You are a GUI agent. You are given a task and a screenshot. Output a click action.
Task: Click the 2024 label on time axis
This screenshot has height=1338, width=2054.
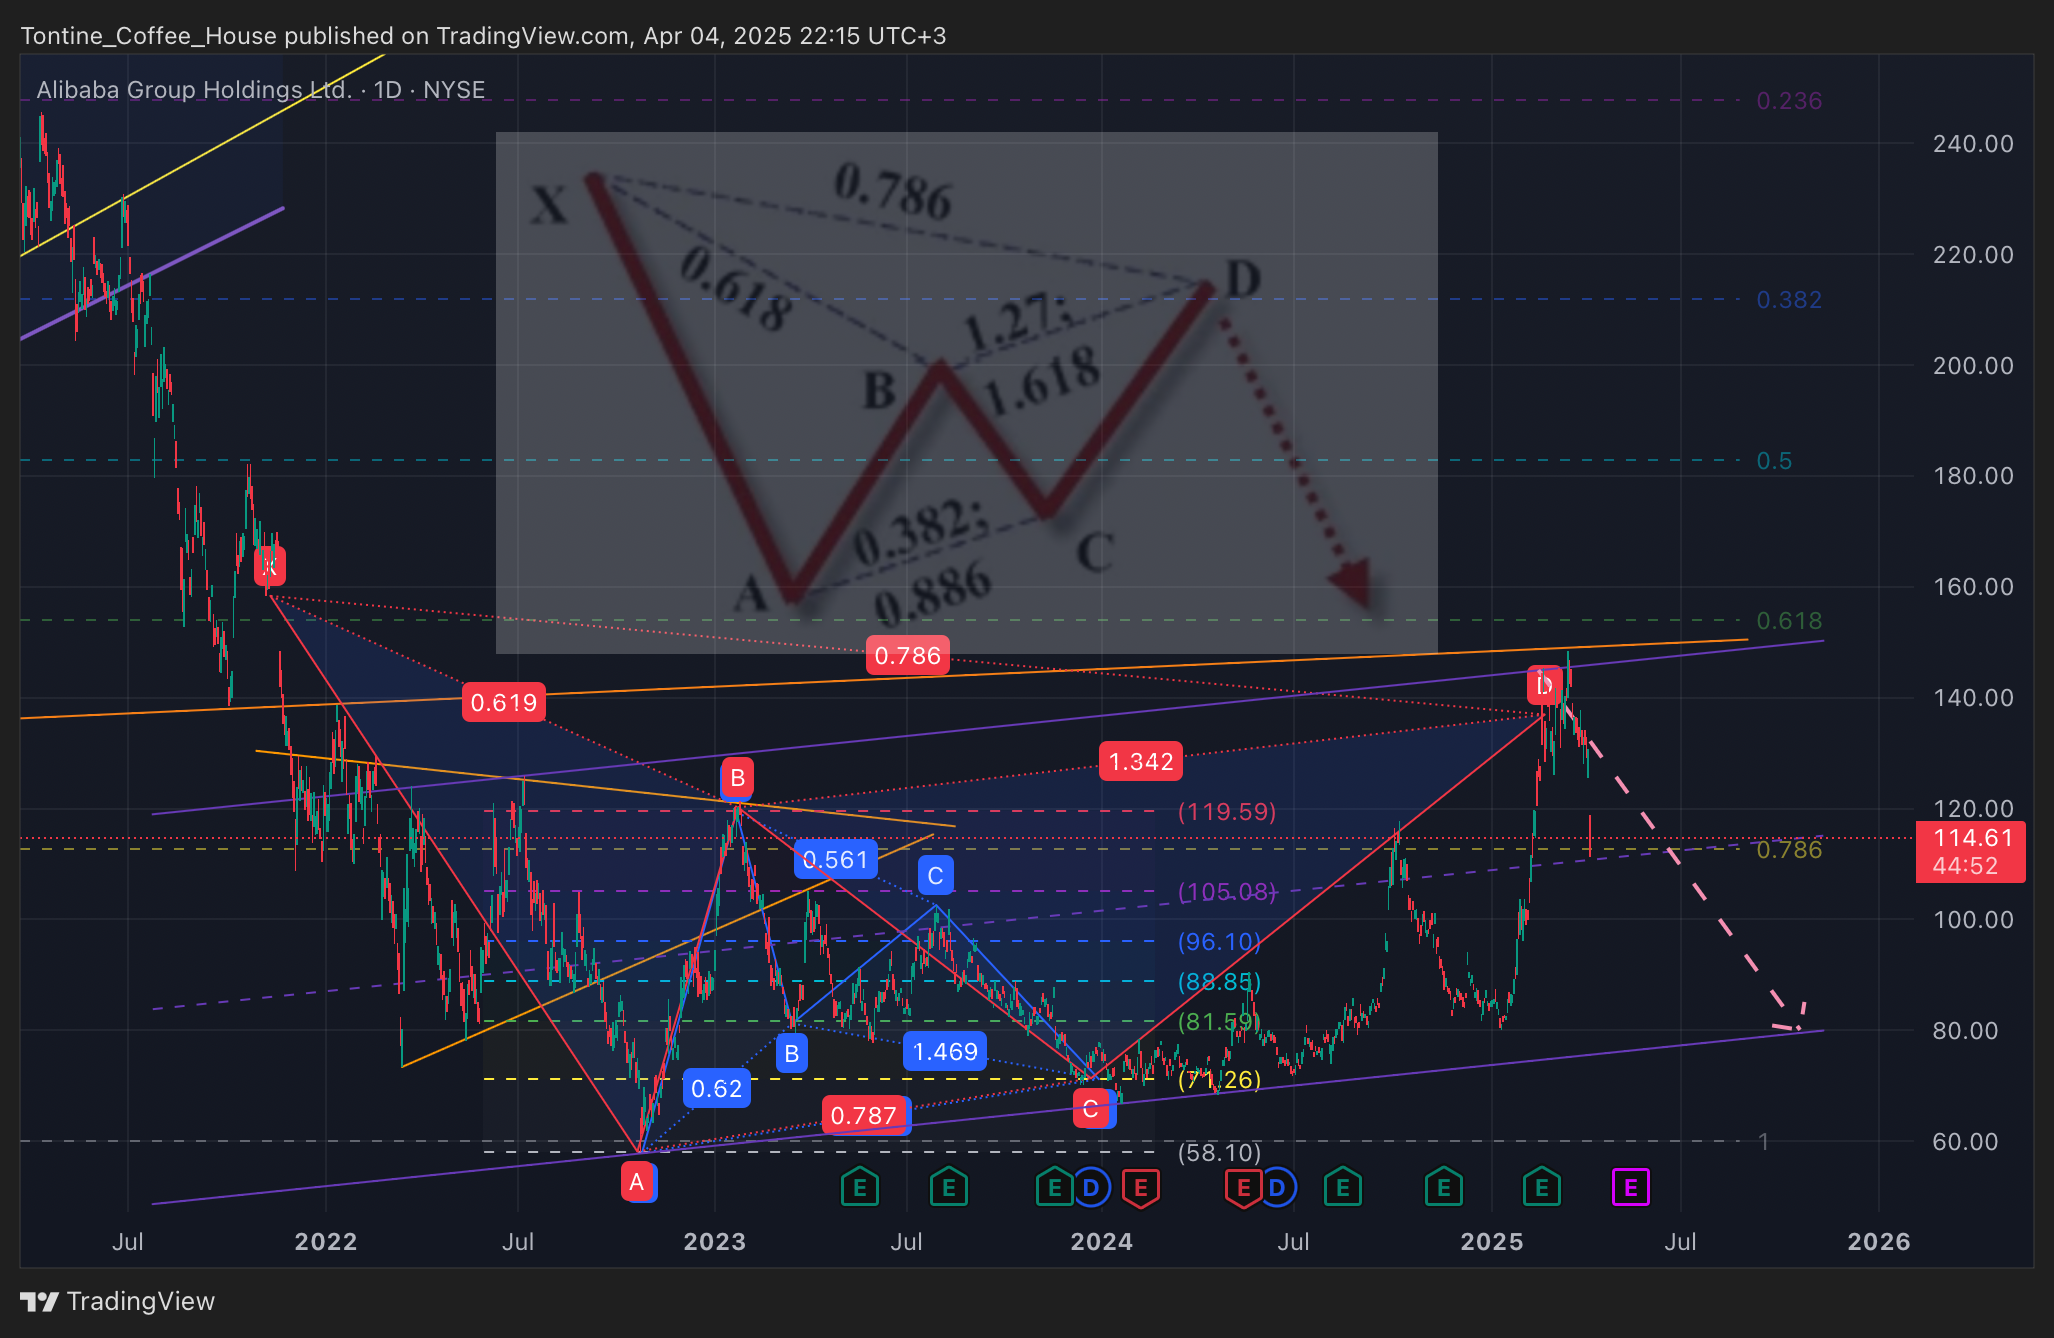pos(1101,1242)
